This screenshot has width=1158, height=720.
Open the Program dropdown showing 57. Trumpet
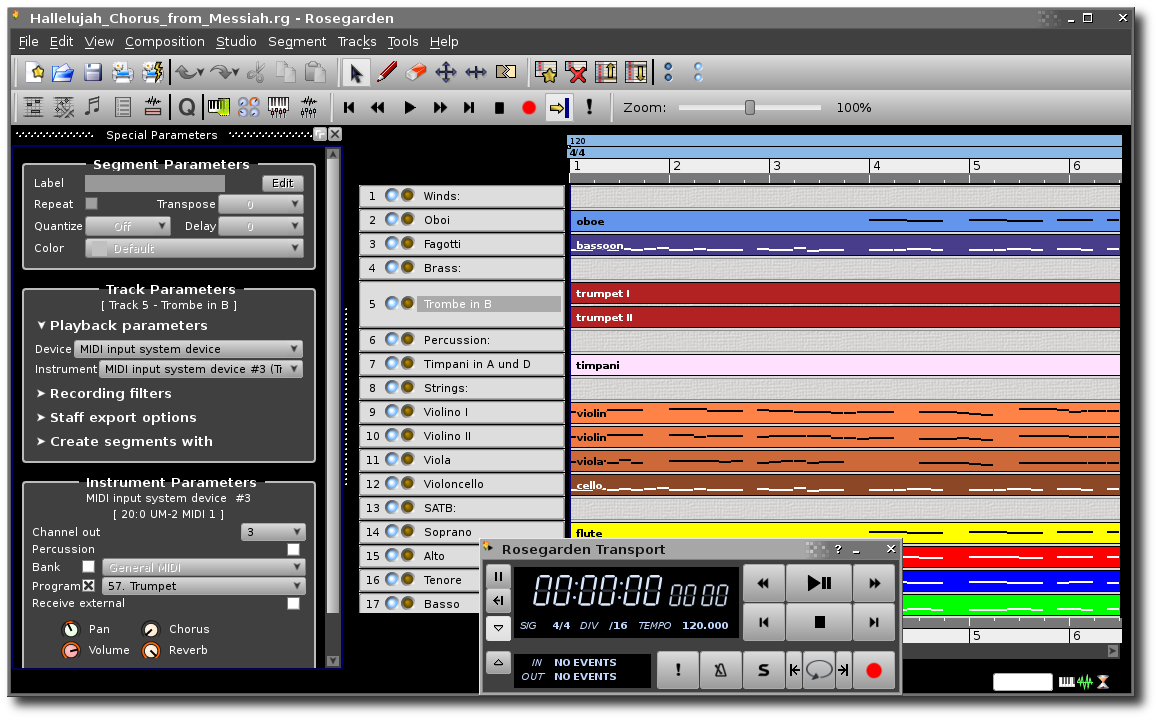[203, 586]
